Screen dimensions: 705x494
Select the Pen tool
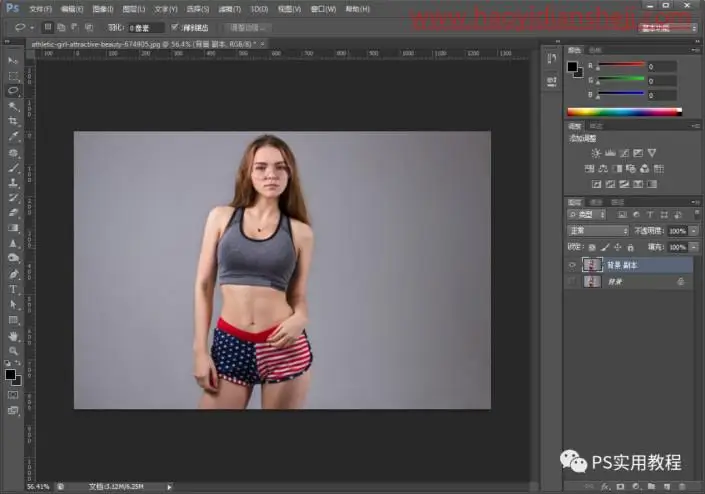[13, 274]
